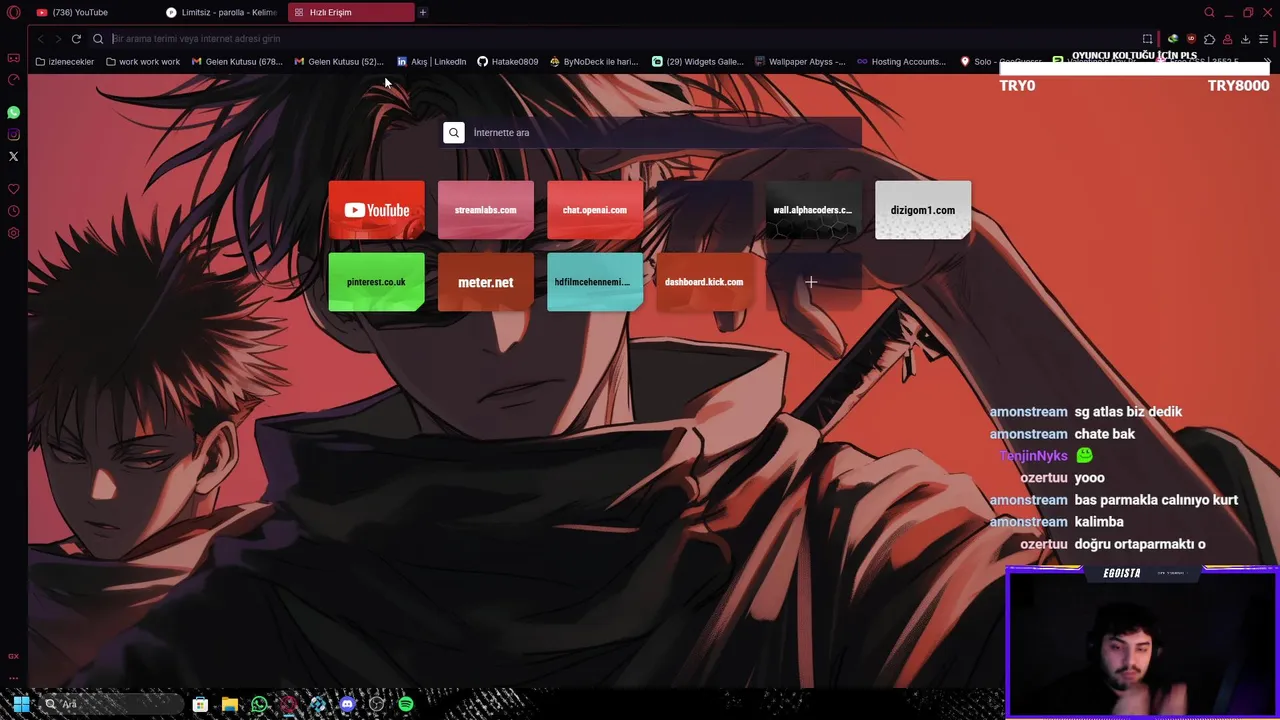Screen dimensions: 1280x720
Task: Open OBS Studio from the taskbar
Action: [x=376, y=704]
